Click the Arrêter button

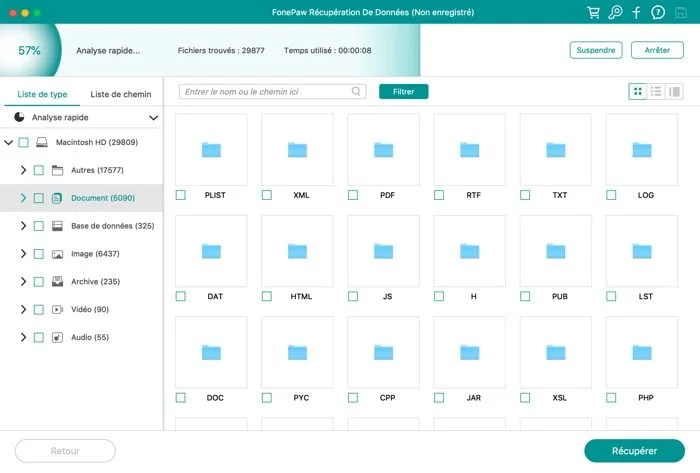click(x=657, y=50)
